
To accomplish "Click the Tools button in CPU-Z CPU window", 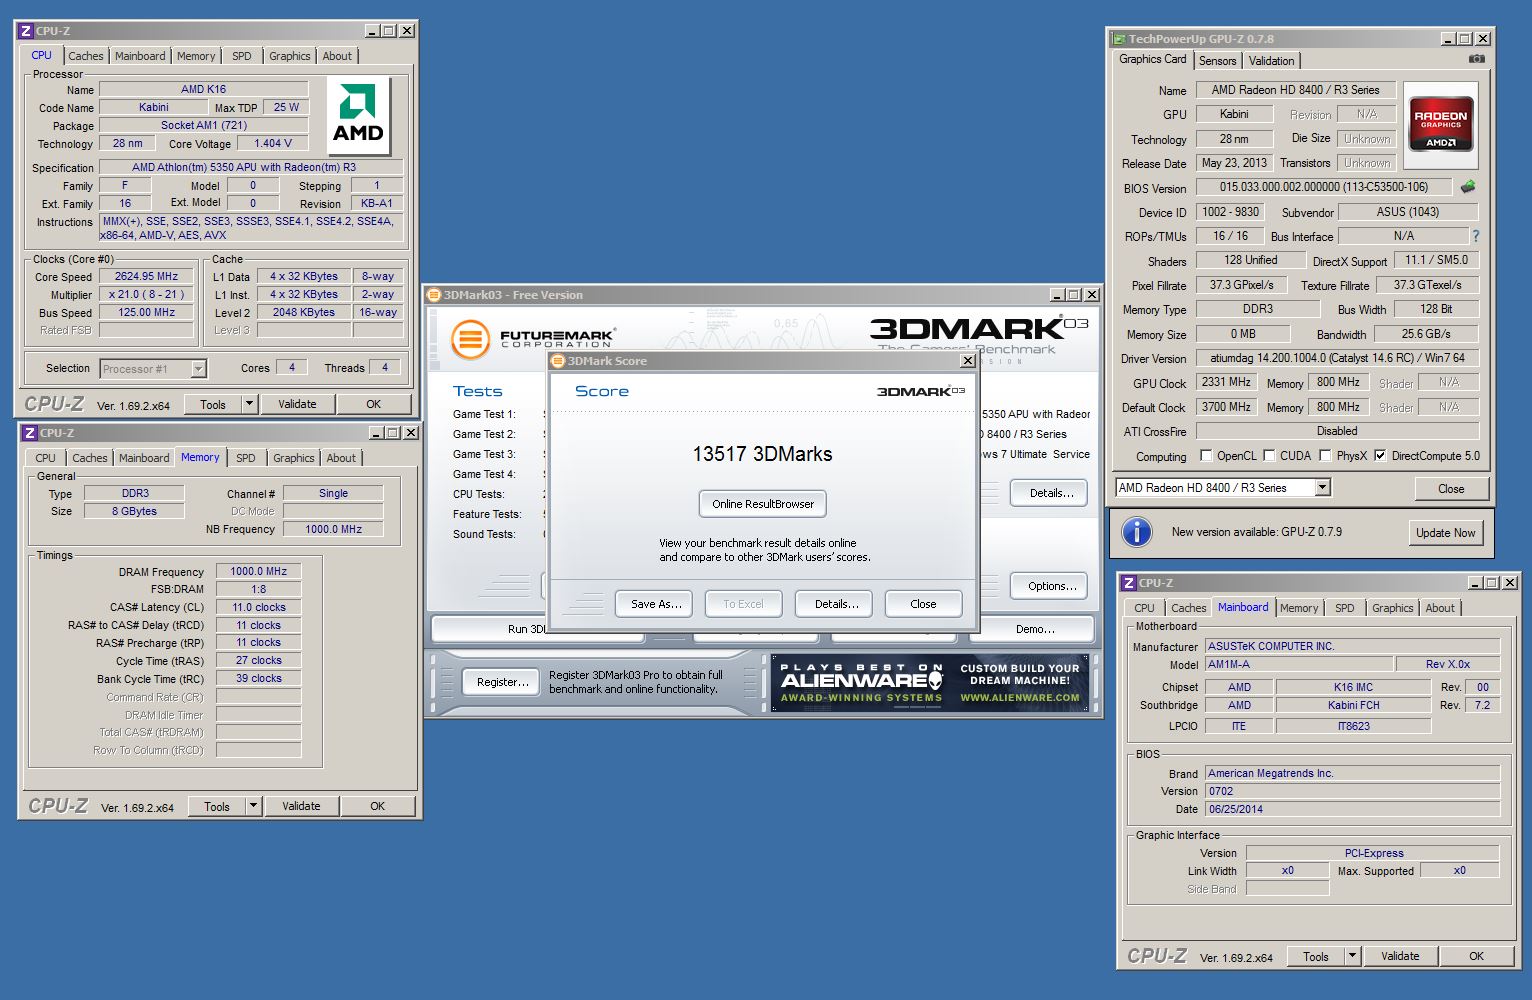I will [213, 404].
